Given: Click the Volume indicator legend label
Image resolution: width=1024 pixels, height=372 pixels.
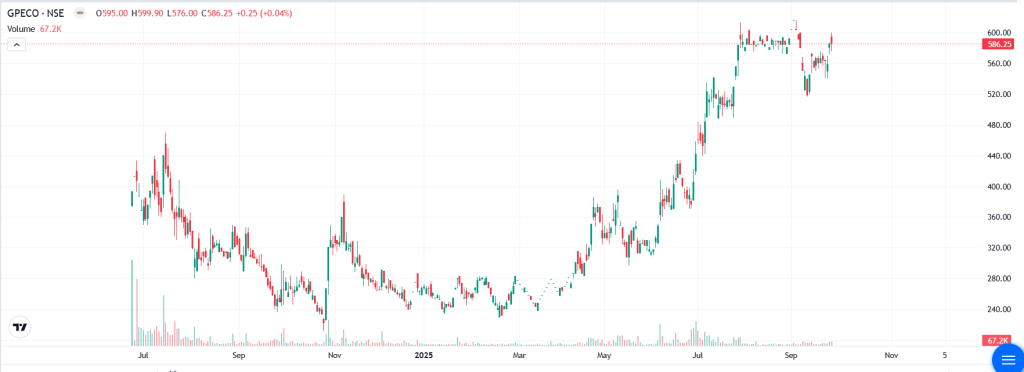Looking at the screenshot, I should coord(21,29).
